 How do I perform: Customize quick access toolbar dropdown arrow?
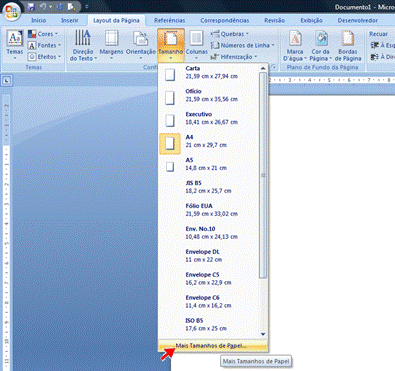pos(87,7)
